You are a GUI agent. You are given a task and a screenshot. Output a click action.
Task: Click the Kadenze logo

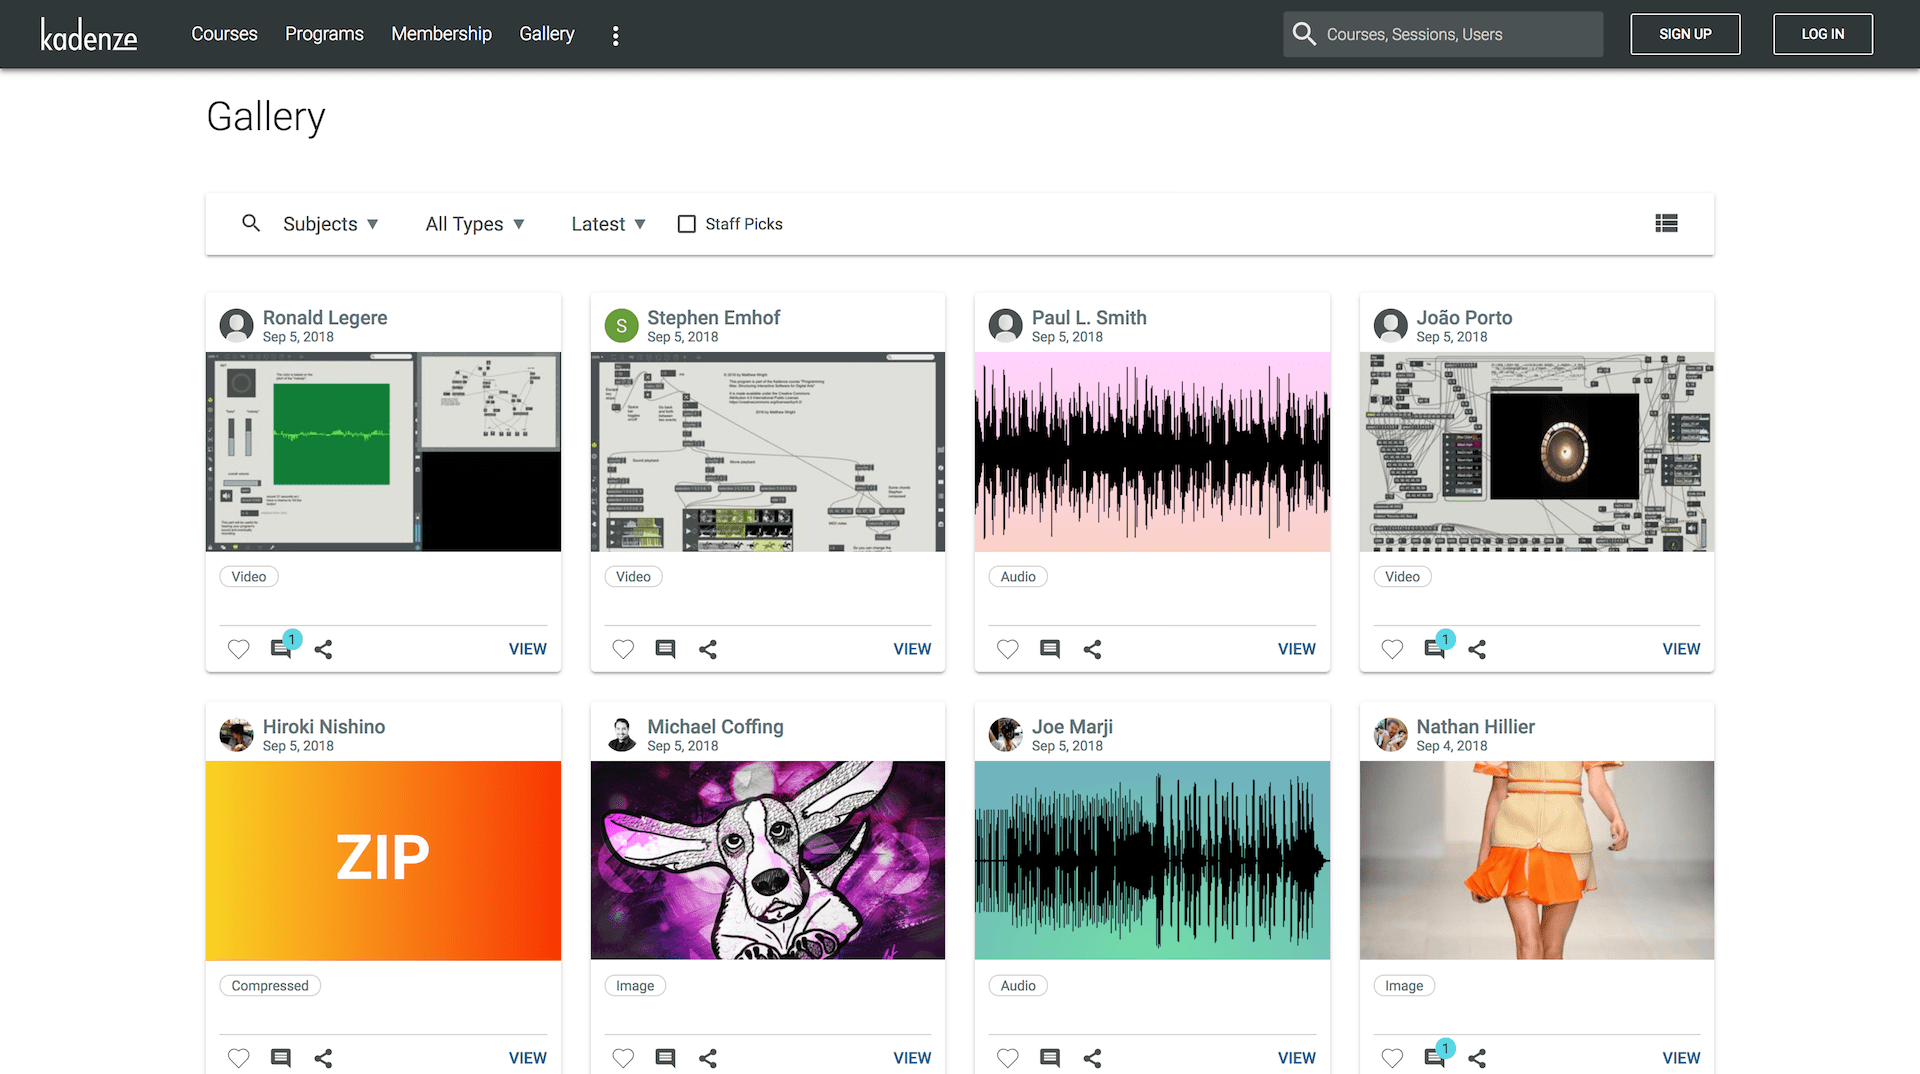point(88,35)
